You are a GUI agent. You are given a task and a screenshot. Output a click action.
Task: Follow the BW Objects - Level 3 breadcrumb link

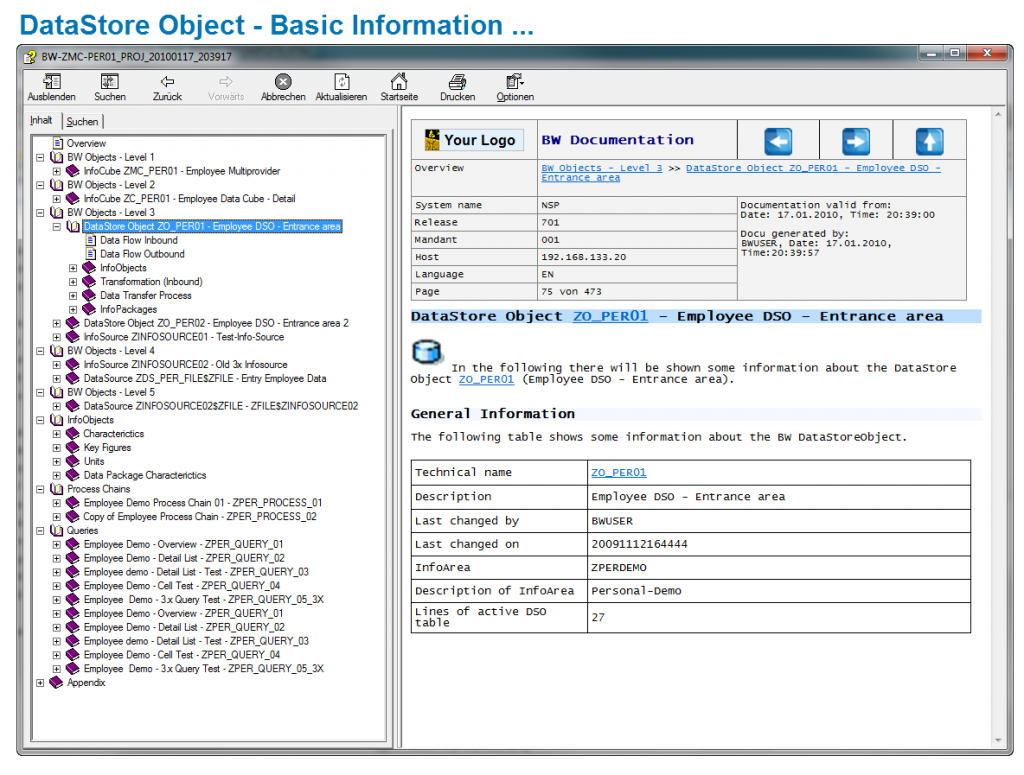coord(602,168)
